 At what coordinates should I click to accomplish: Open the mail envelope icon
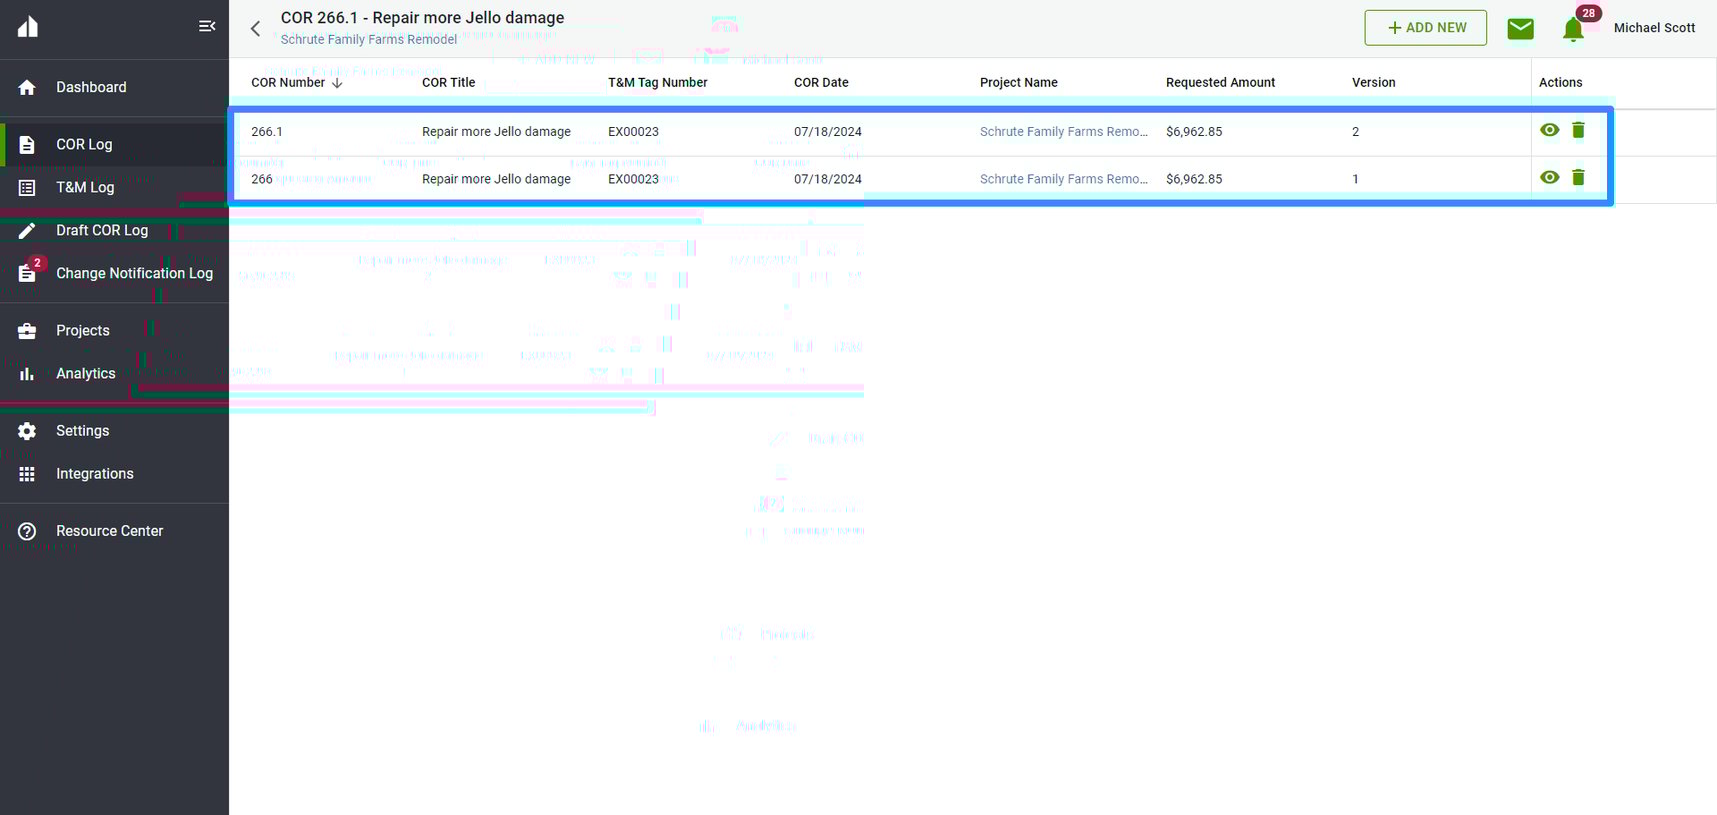pyautogui.click(x=1520, y=29)
